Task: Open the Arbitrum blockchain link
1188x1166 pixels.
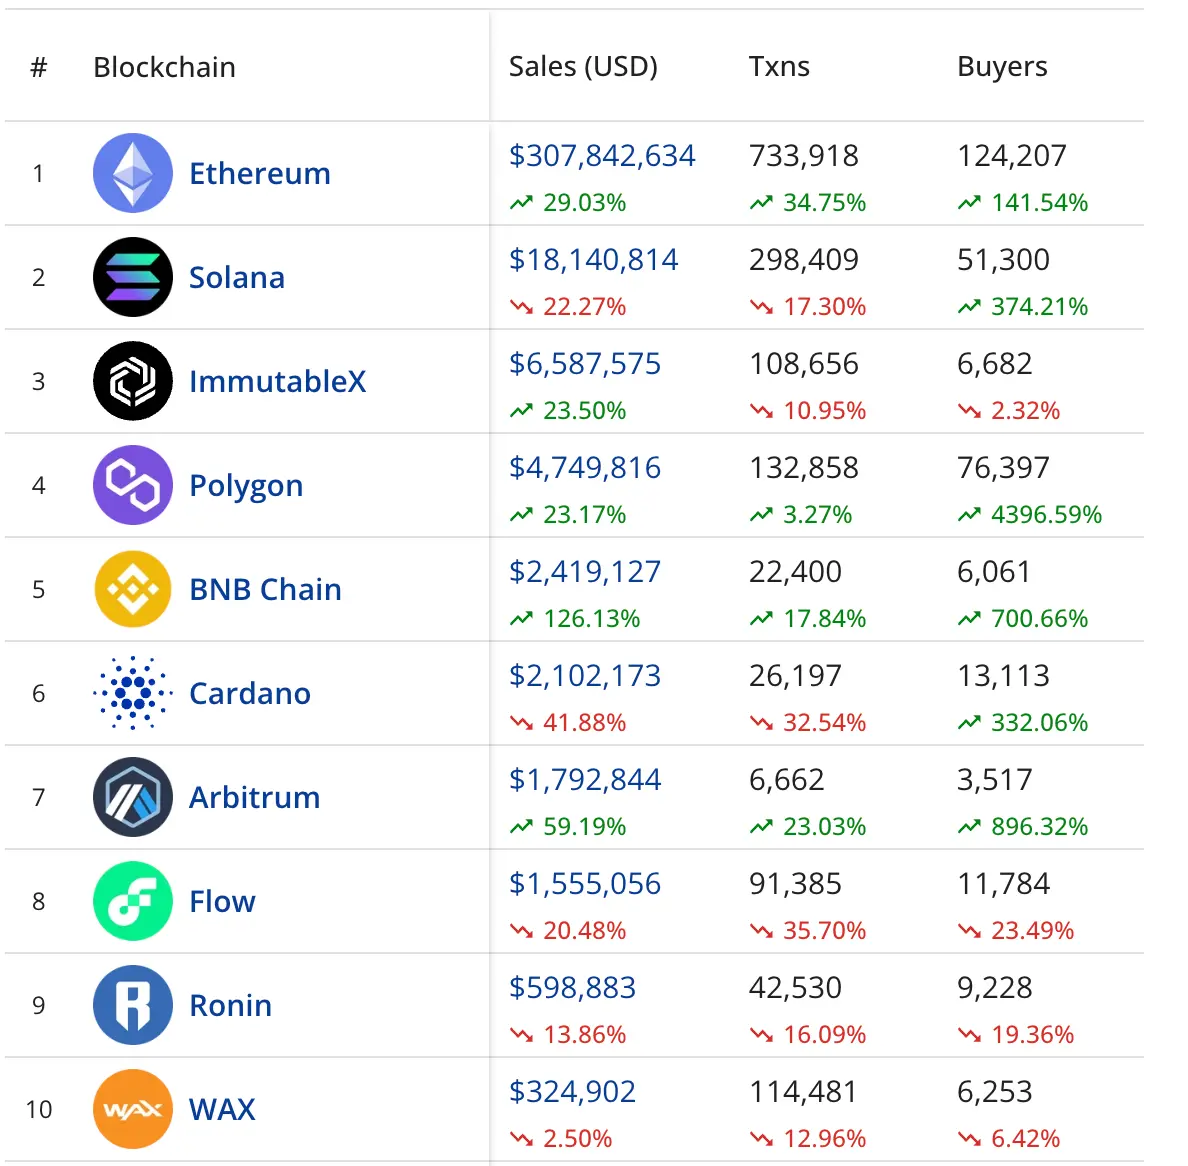Action: [255, 797]
